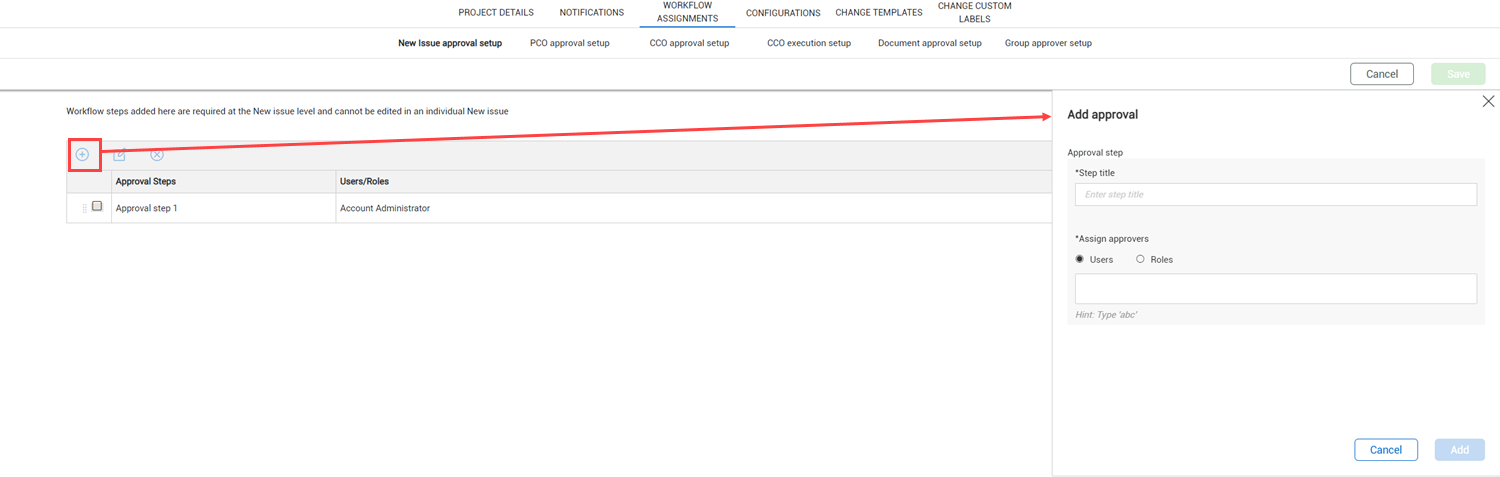Select New issue approval setup
Viewport: 1500px width, 477px height.
(450, 43)
